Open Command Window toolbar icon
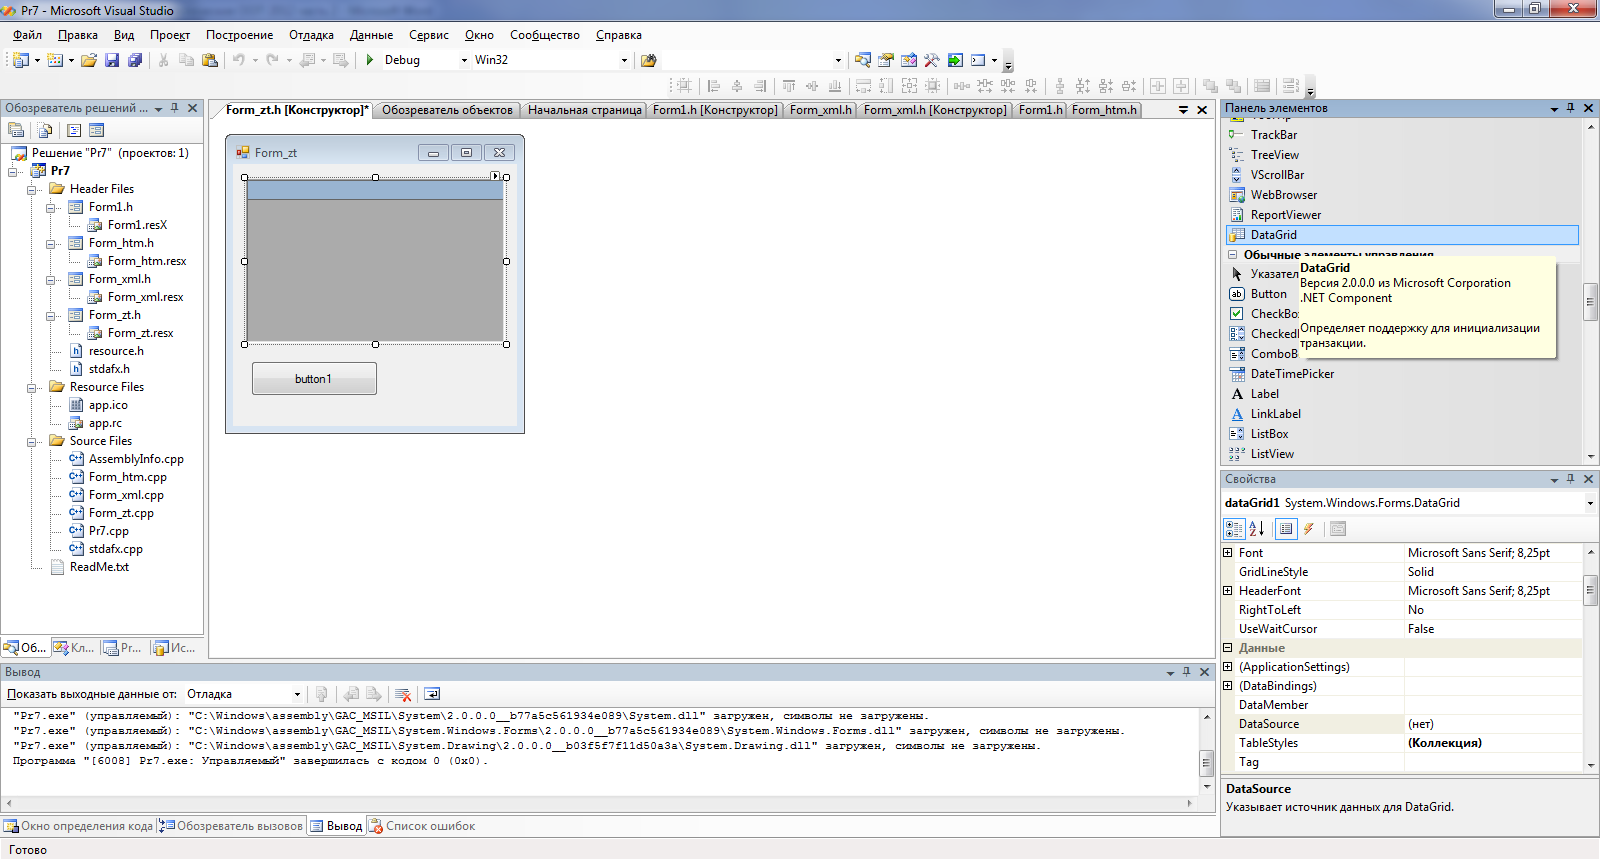This screenshot has height=860, width=1600. click(x=978, y=60)
